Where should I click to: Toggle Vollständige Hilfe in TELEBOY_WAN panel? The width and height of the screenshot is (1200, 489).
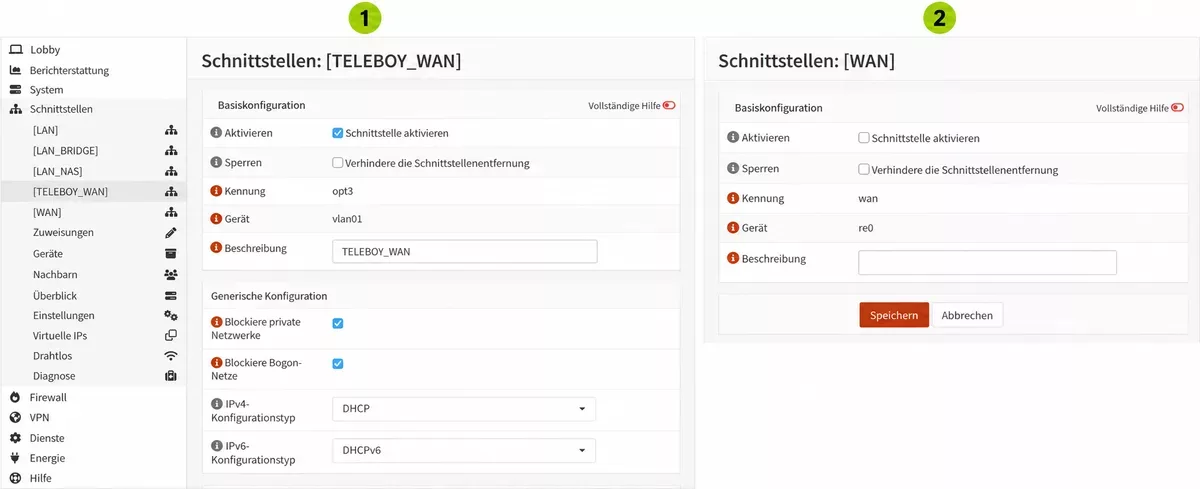669,105
